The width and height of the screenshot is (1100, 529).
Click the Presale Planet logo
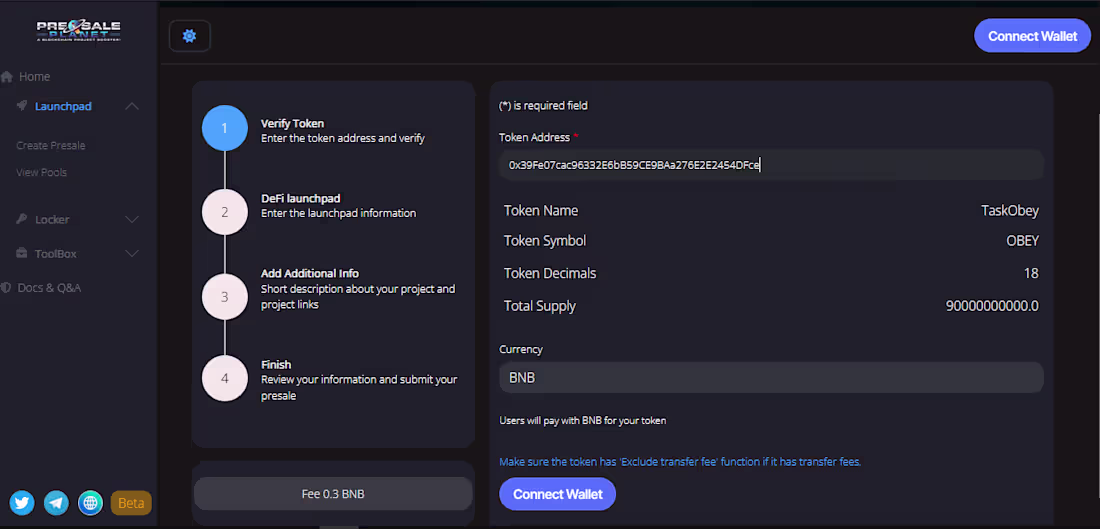point(79,31)
